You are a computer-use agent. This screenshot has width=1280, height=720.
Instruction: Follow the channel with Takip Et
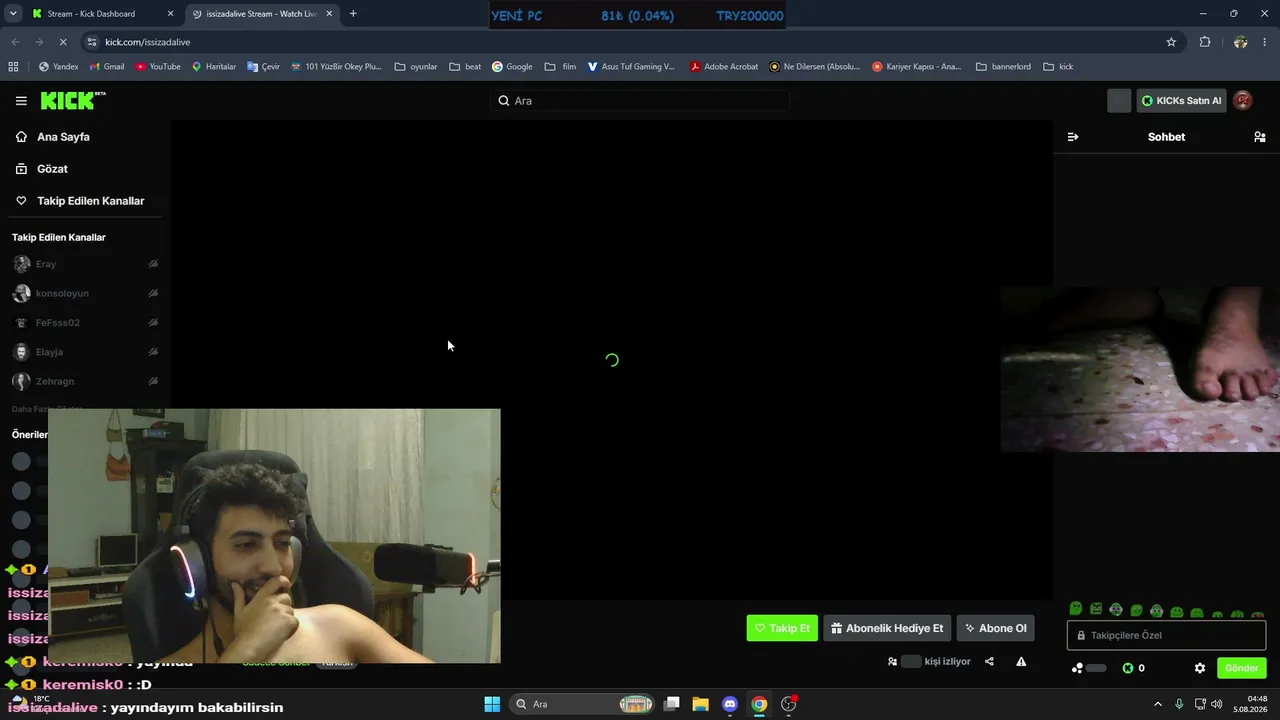coord(782,628)
